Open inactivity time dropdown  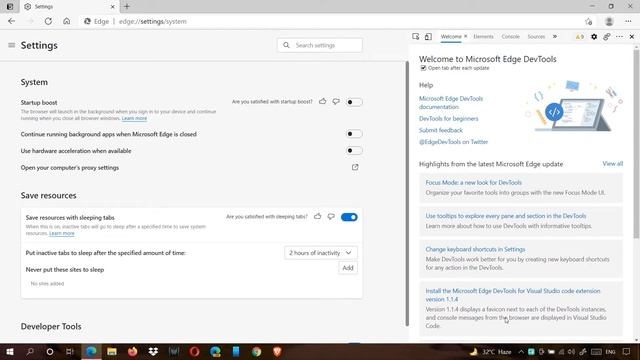(321, 253)
